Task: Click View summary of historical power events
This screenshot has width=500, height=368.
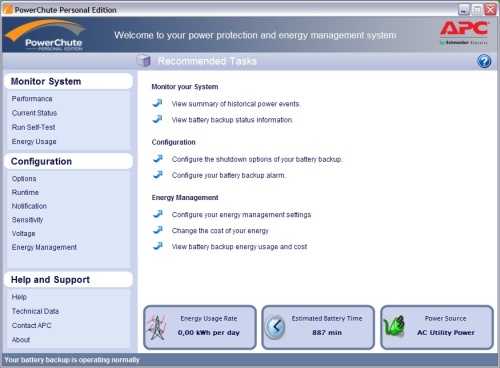Action: [236, 104]
